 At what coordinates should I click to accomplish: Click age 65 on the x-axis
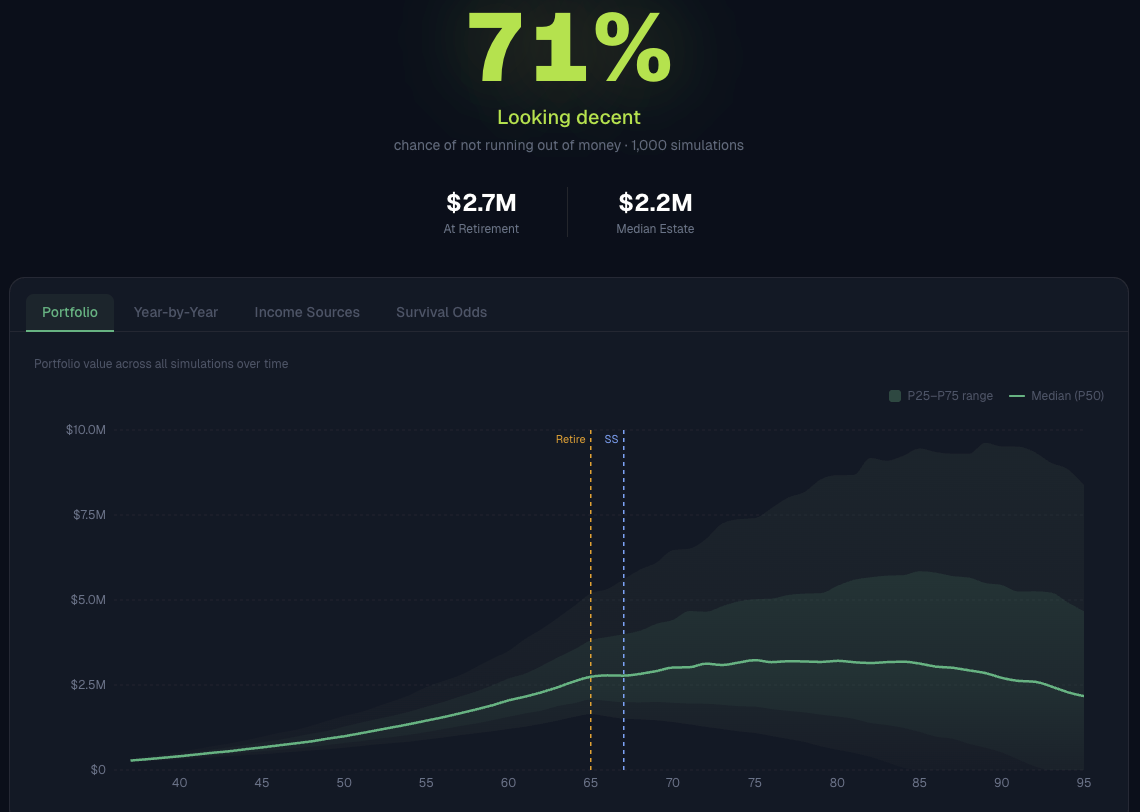(590, 783)
